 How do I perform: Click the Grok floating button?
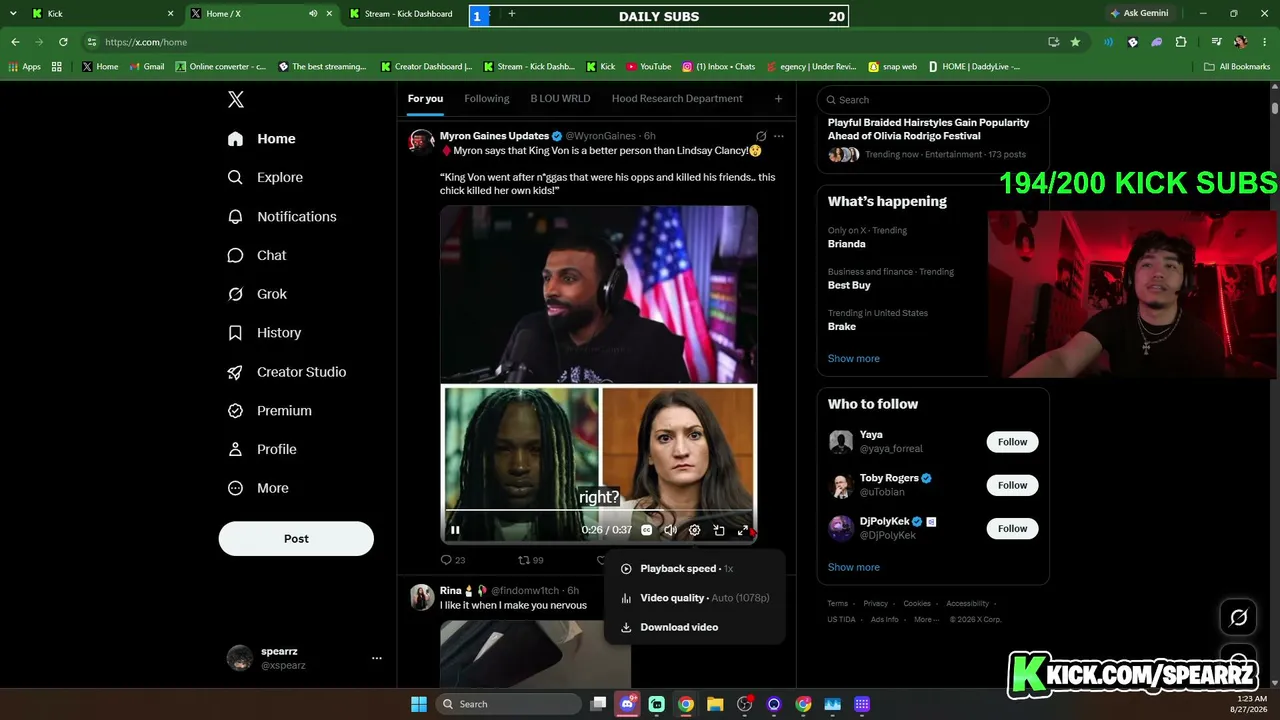click(x=1238, y=618)
